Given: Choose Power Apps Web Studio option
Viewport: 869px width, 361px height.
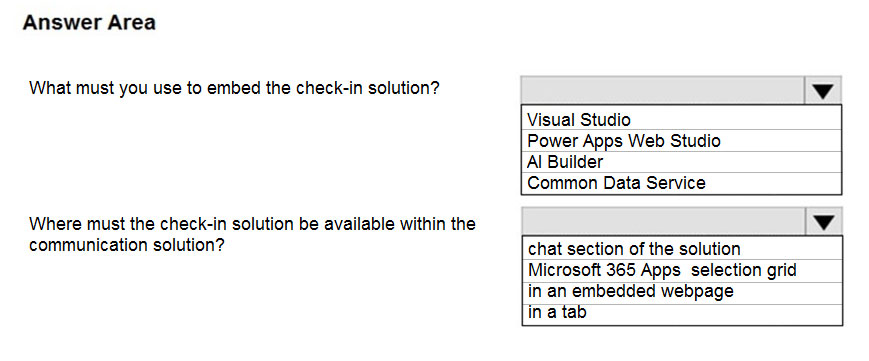Looking at the screenshot, I should (x=681, y=141).
